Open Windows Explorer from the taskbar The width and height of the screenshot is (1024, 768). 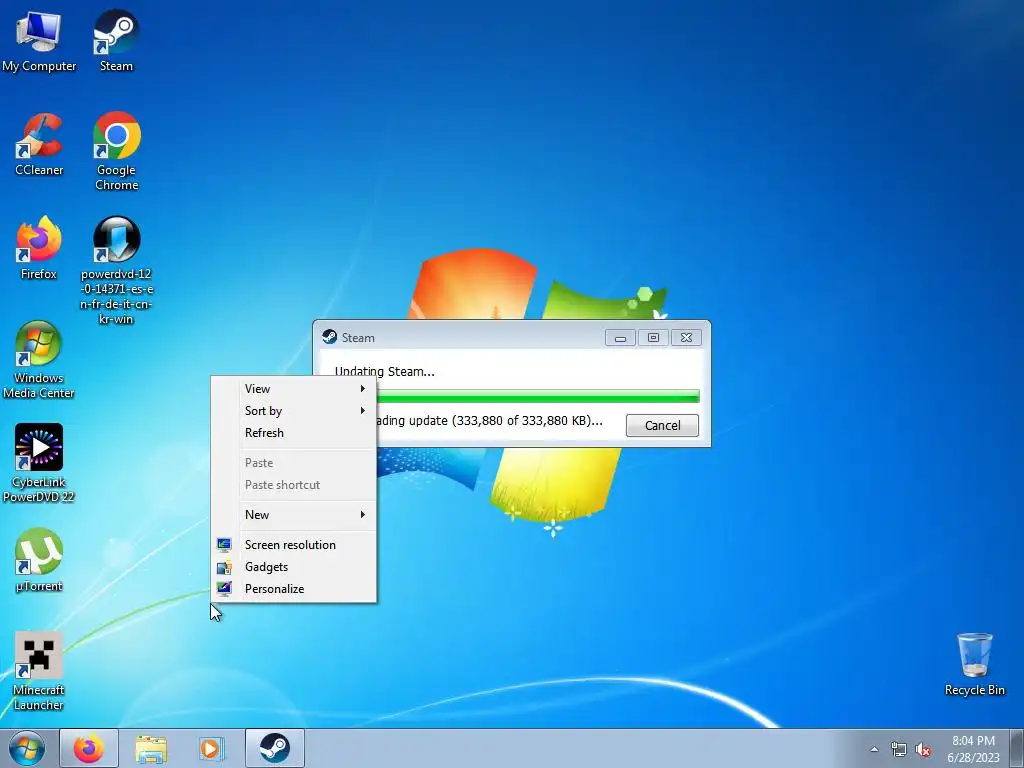point(151,748)
